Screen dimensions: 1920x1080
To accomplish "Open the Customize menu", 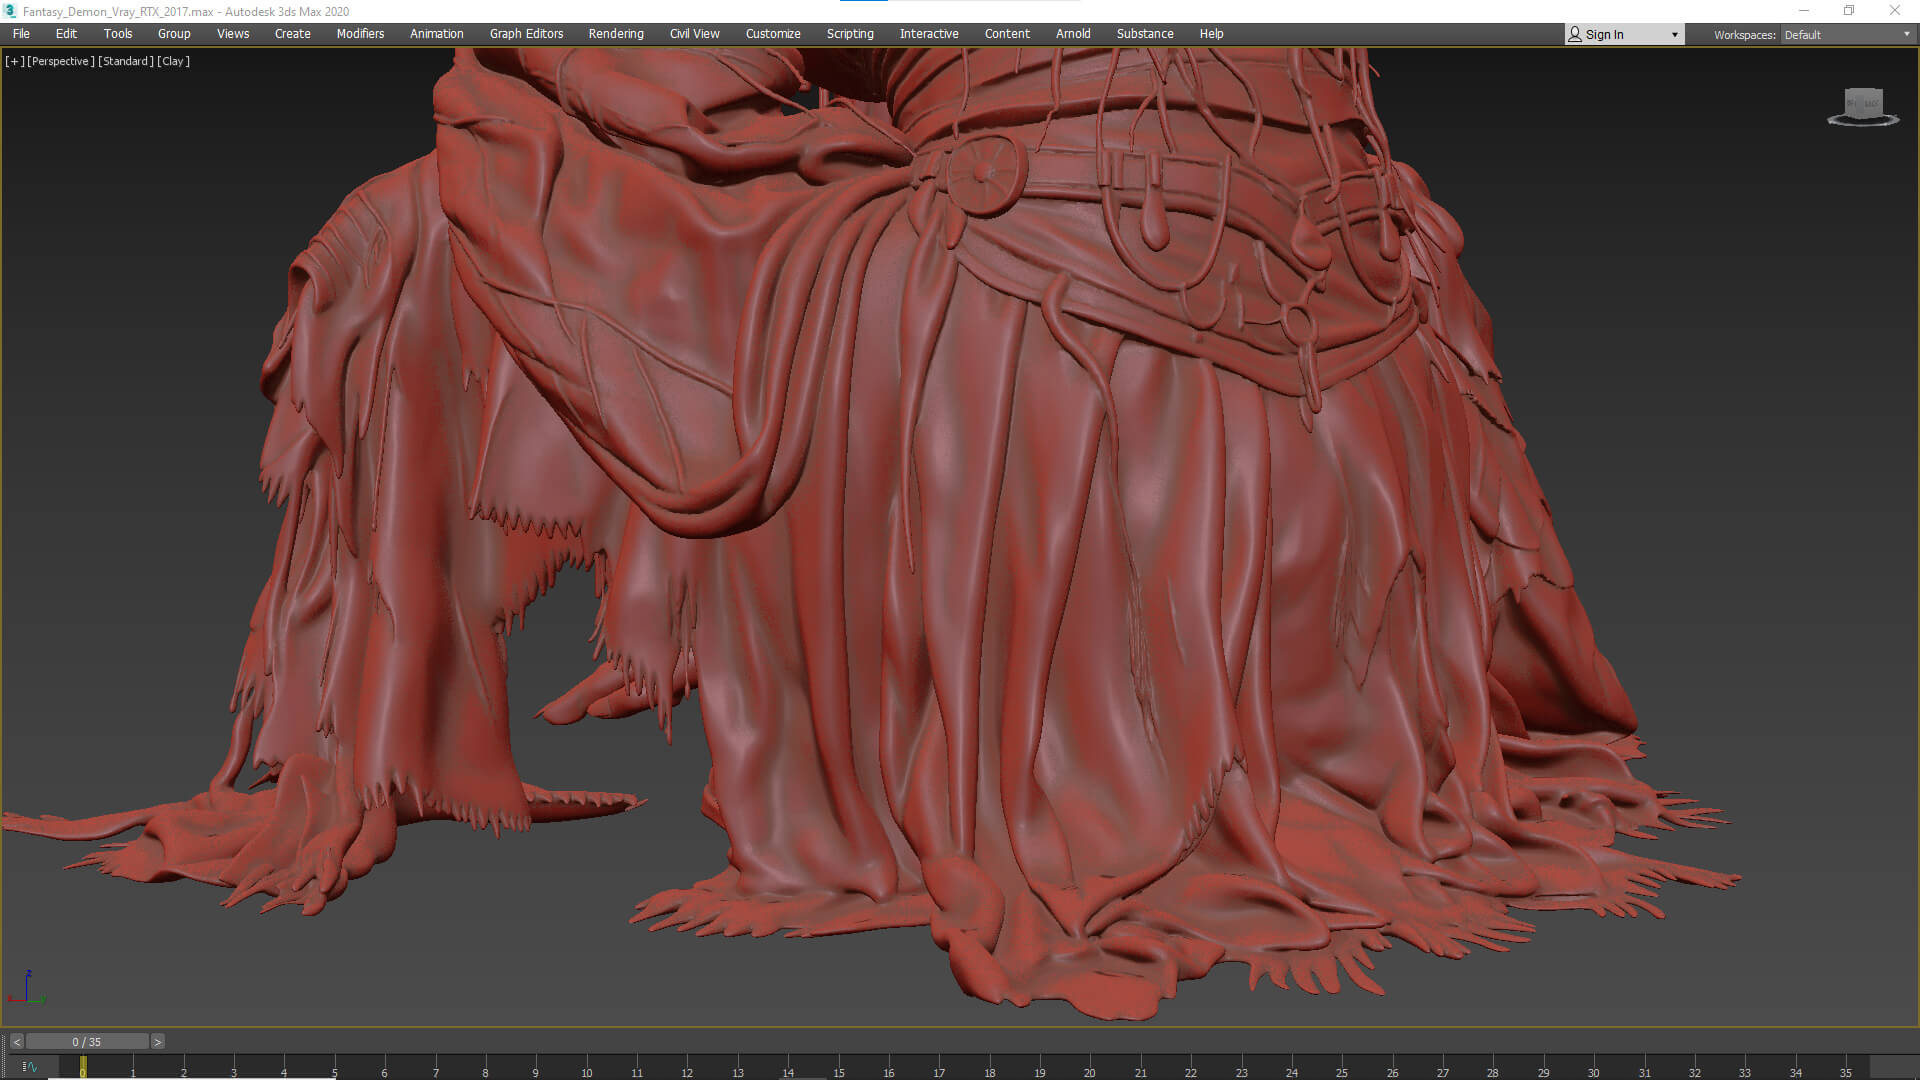I will [773, 34].
